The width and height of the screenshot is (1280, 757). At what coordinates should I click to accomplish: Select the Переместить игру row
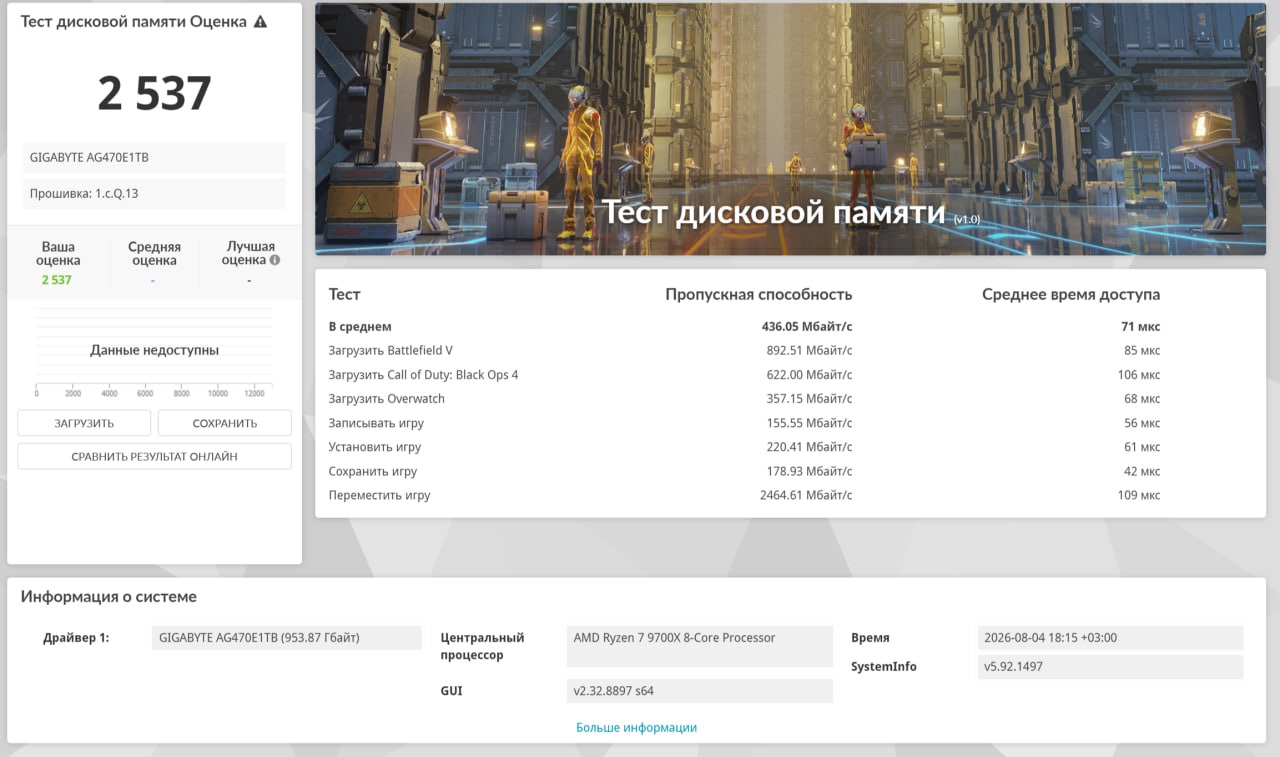coord(744,495)
